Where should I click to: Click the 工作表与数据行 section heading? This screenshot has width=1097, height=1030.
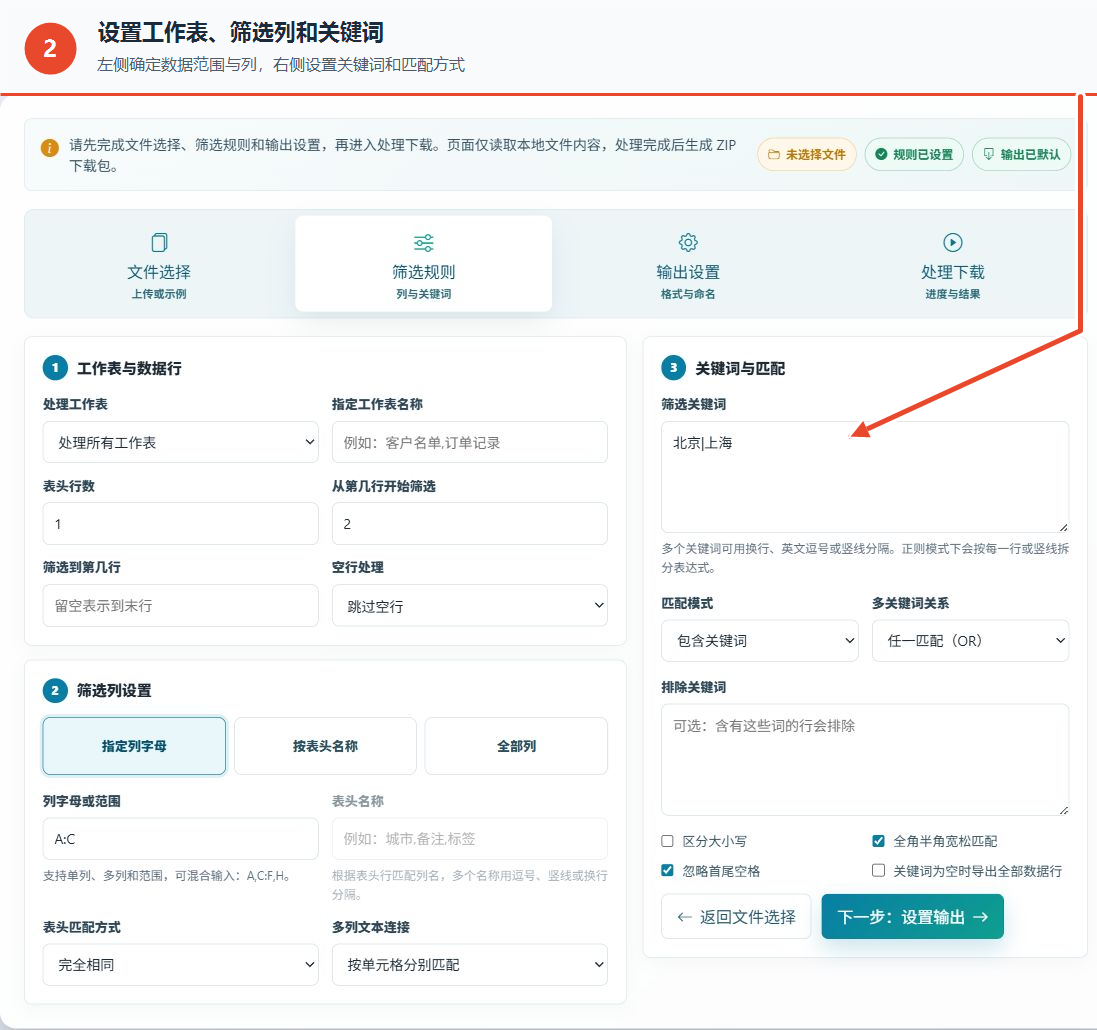pyautogui.click(x=129, y=368)
